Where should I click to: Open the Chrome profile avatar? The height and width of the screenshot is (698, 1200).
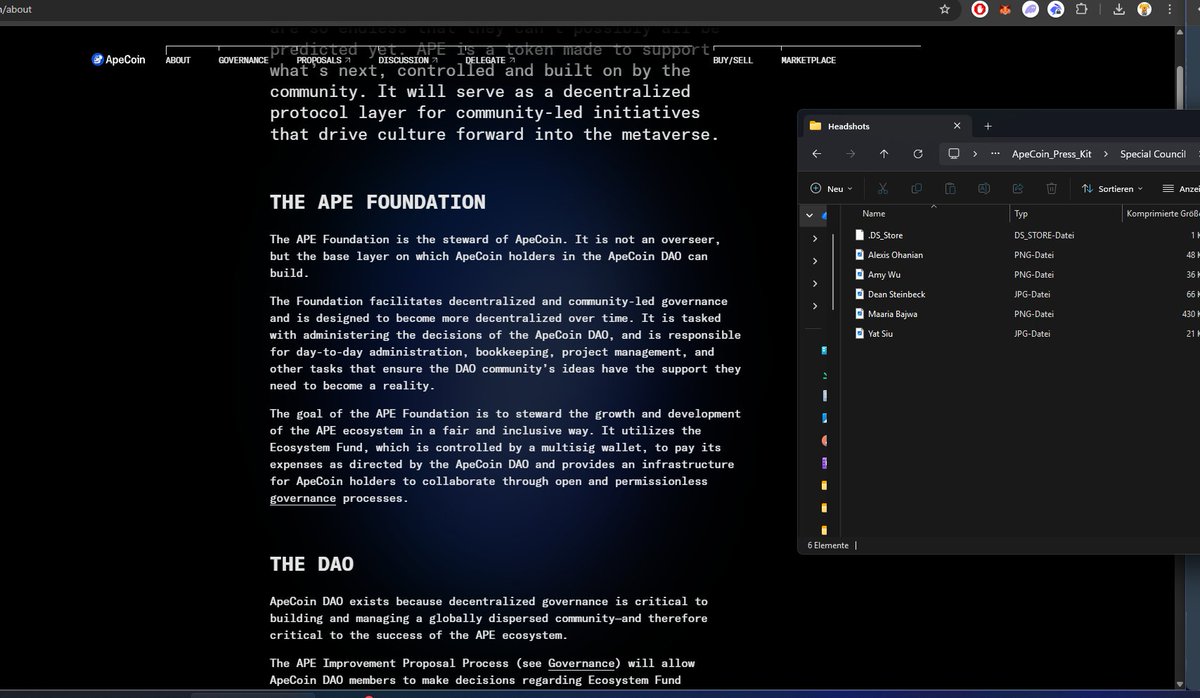pyautogui.click(x=1143, y=9)
